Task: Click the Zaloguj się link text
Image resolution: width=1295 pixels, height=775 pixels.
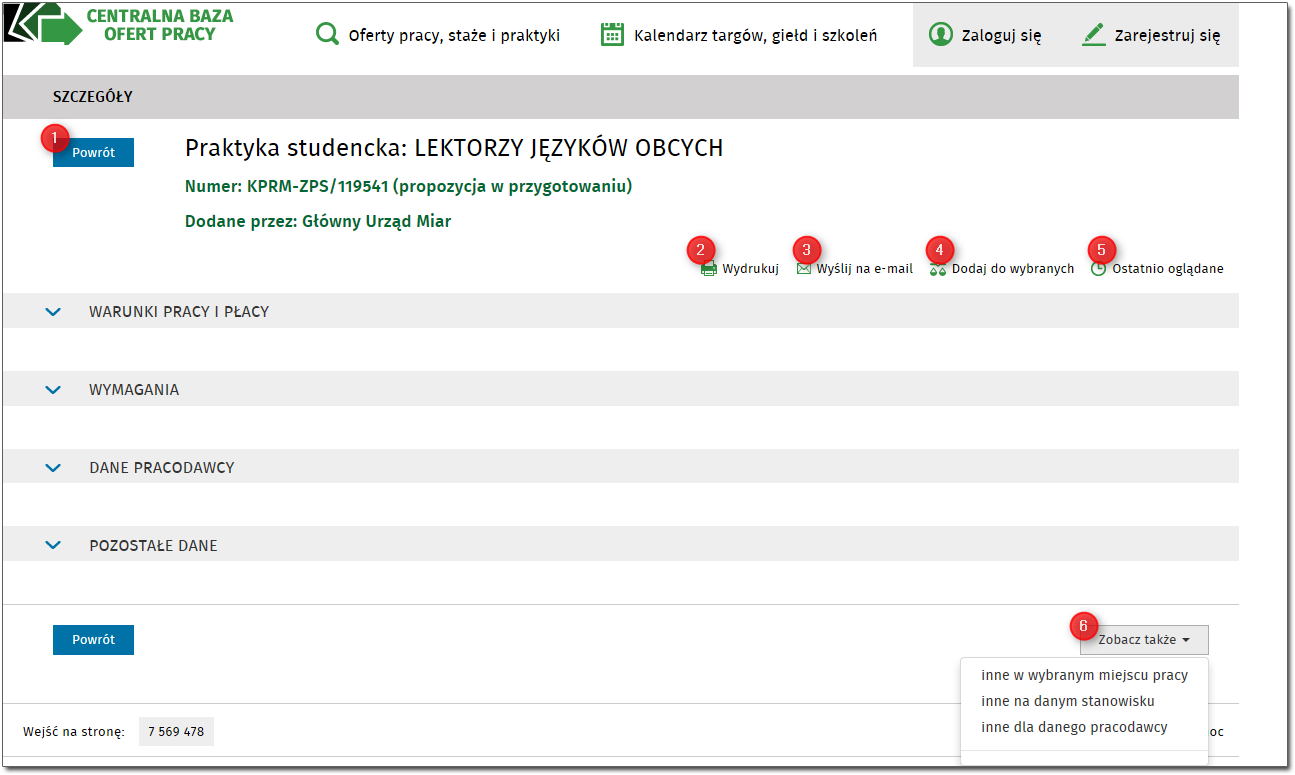Action: coord(1001,36)
